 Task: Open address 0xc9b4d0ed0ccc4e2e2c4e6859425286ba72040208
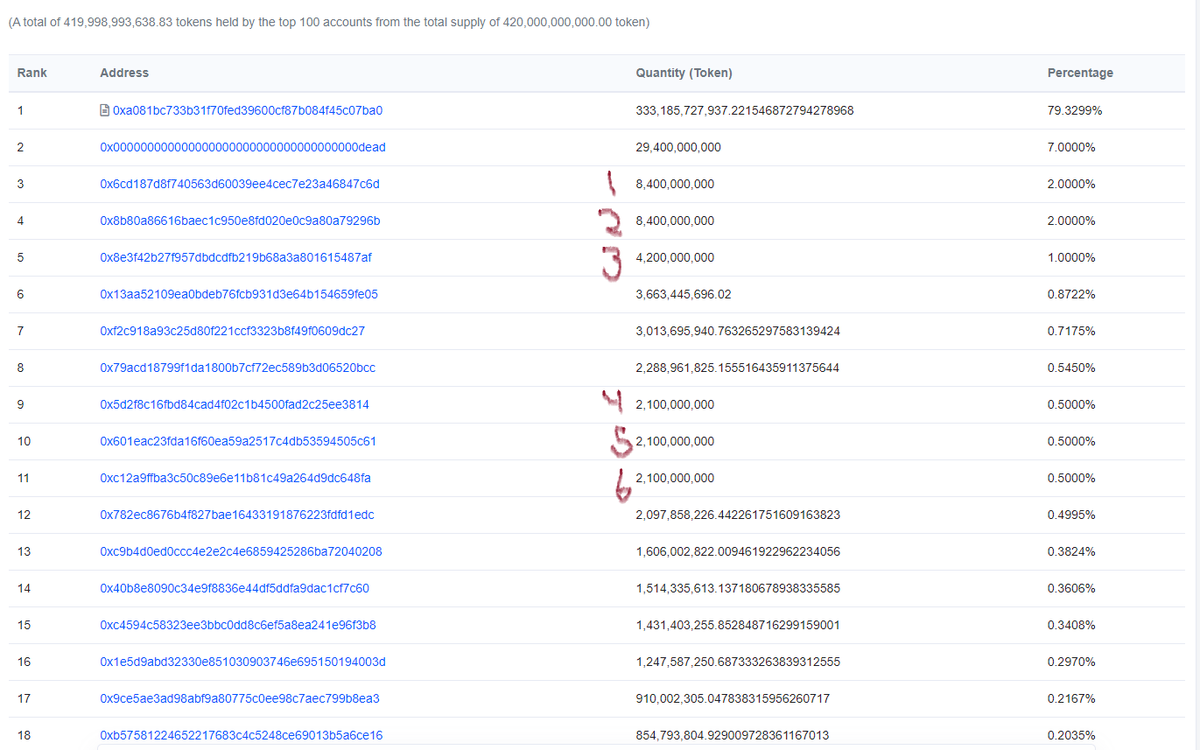click(241, 551)
